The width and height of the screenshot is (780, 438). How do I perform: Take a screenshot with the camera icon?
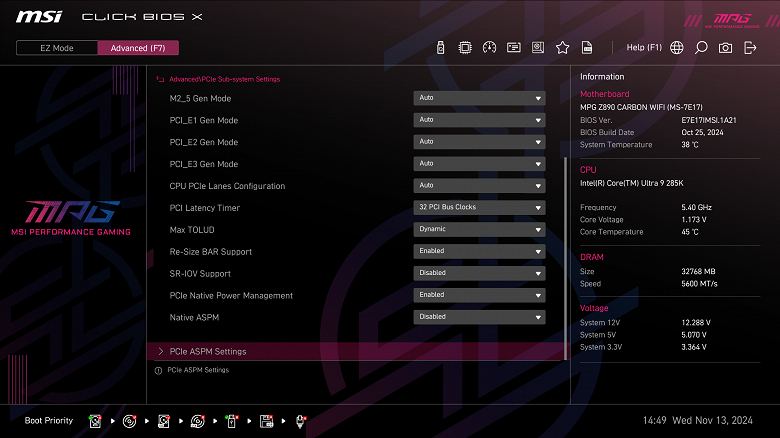coord(725,48)
